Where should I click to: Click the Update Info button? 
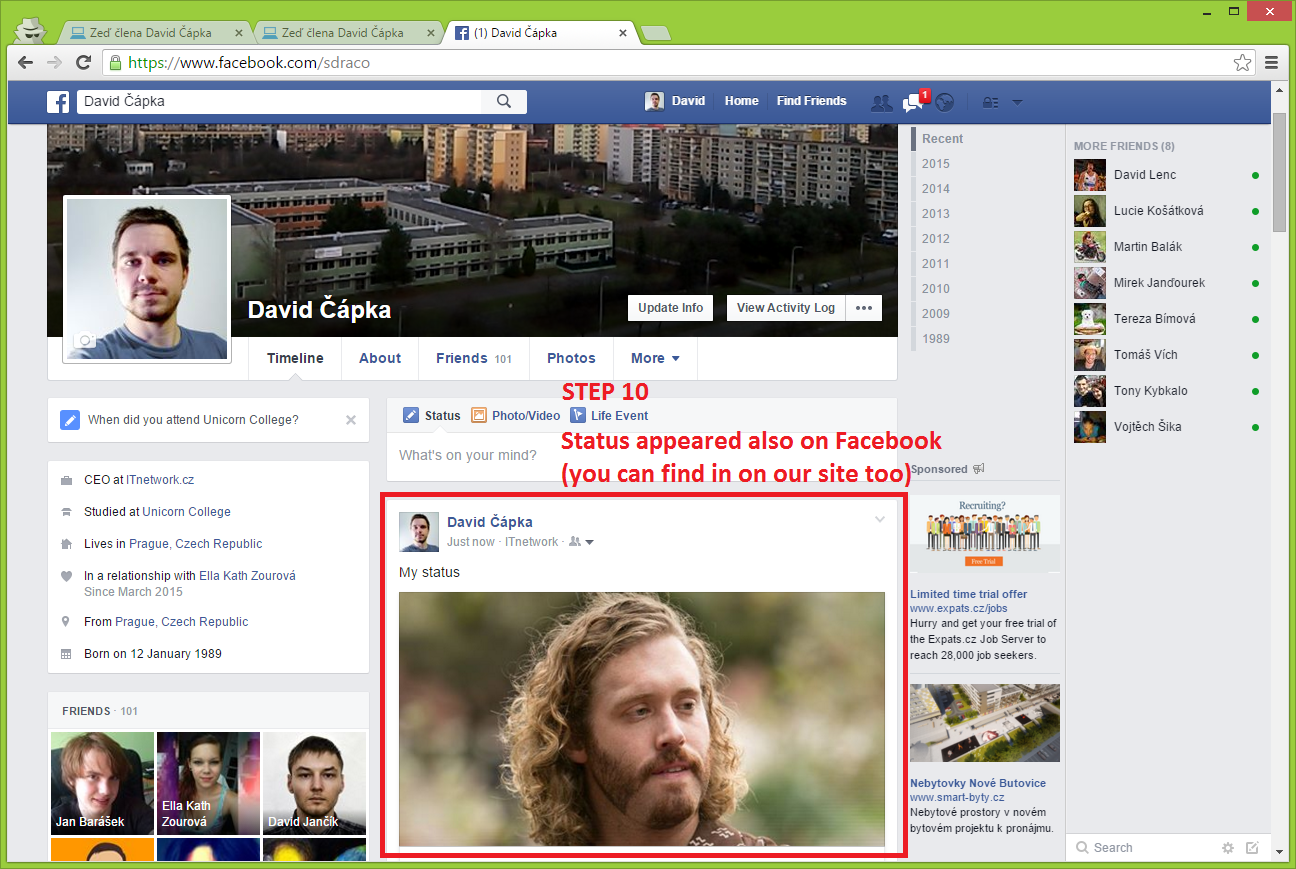click(x=671, y=308)
